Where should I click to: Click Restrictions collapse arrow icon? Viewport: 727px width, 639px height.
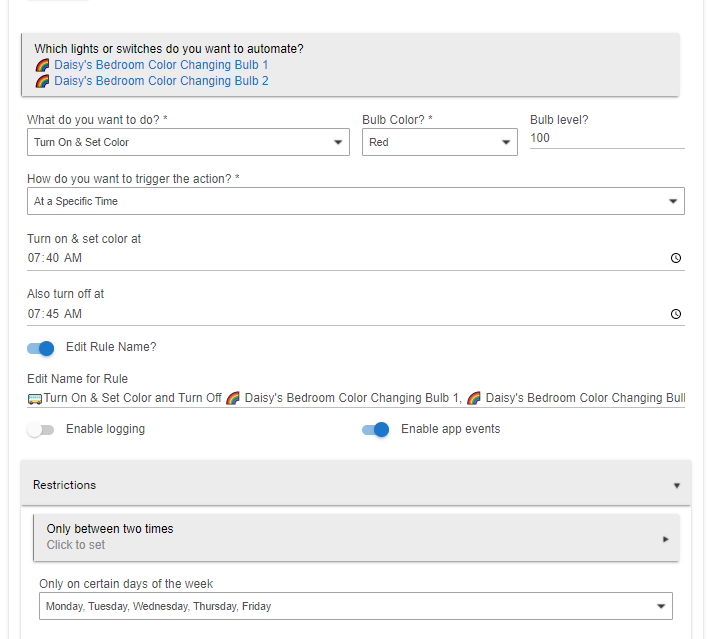point(676,486)
